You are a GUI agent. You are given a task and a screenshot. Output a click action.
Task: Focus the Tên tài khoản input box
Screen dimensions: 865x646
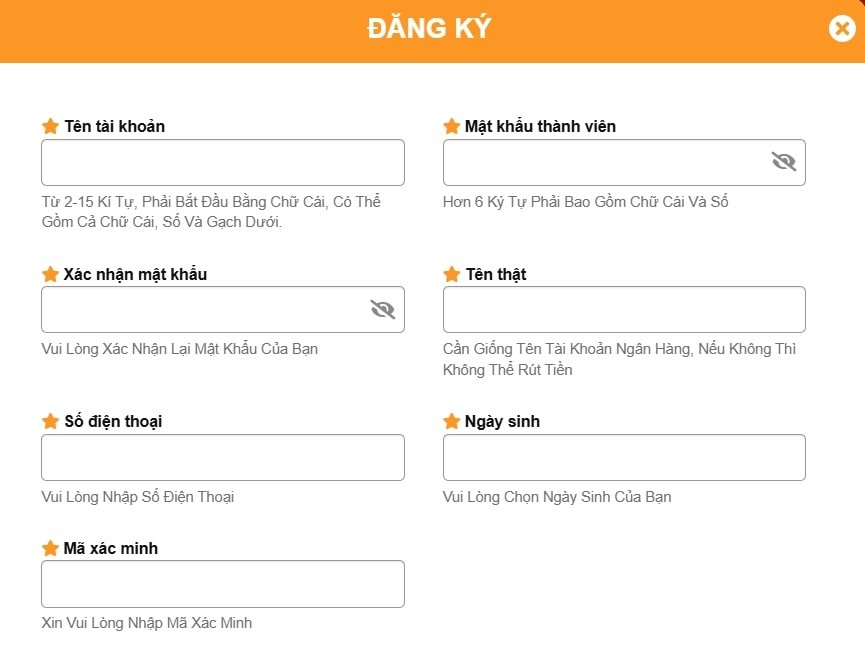pos(222,162)
